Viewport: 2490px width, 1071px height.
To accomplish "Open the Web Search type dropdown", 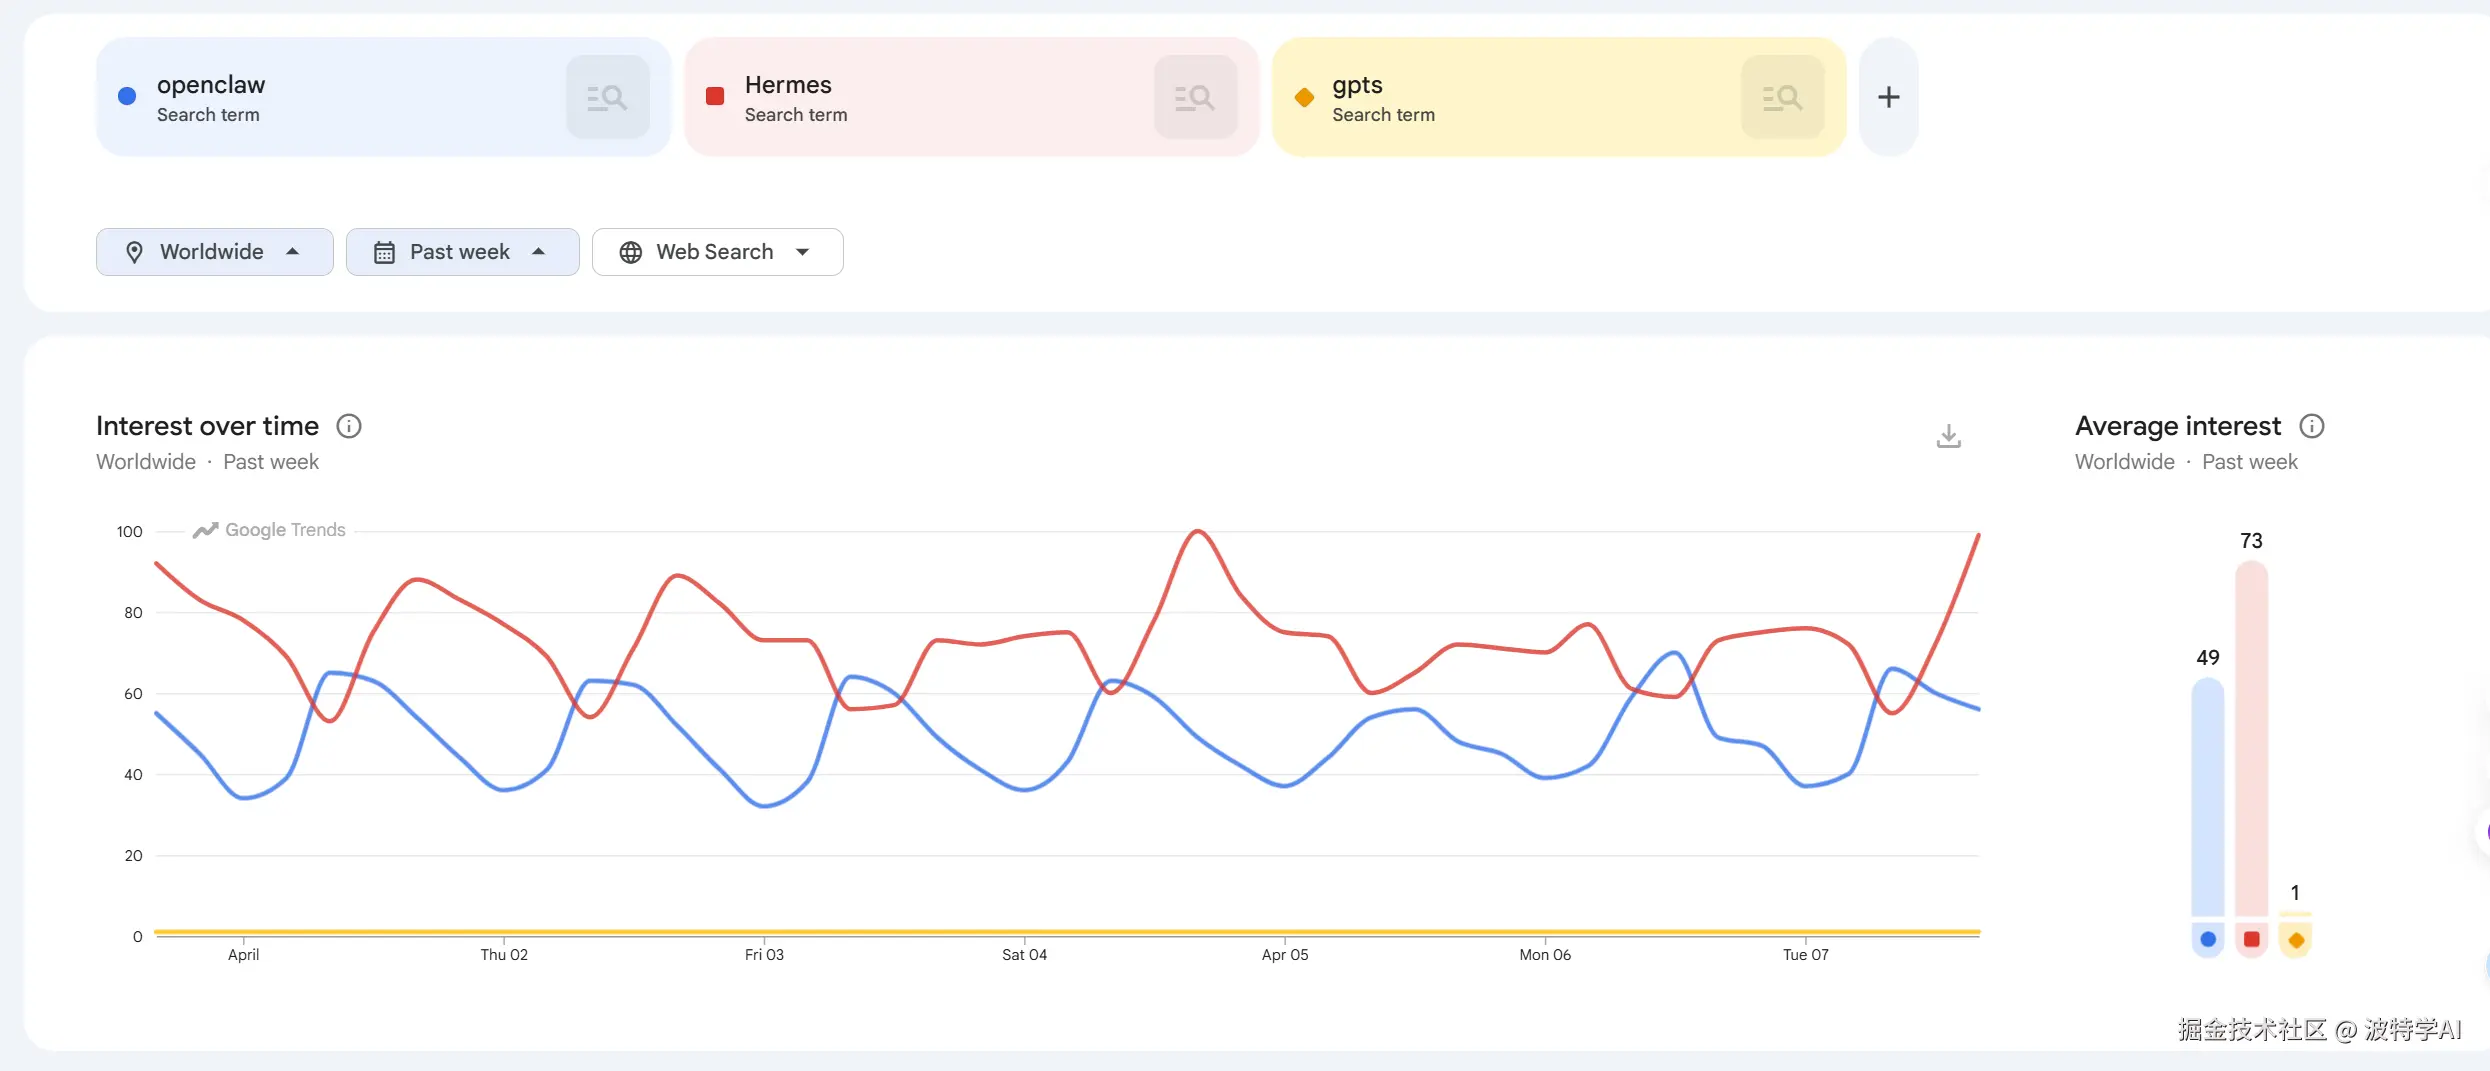I will [x=717, y=252].
